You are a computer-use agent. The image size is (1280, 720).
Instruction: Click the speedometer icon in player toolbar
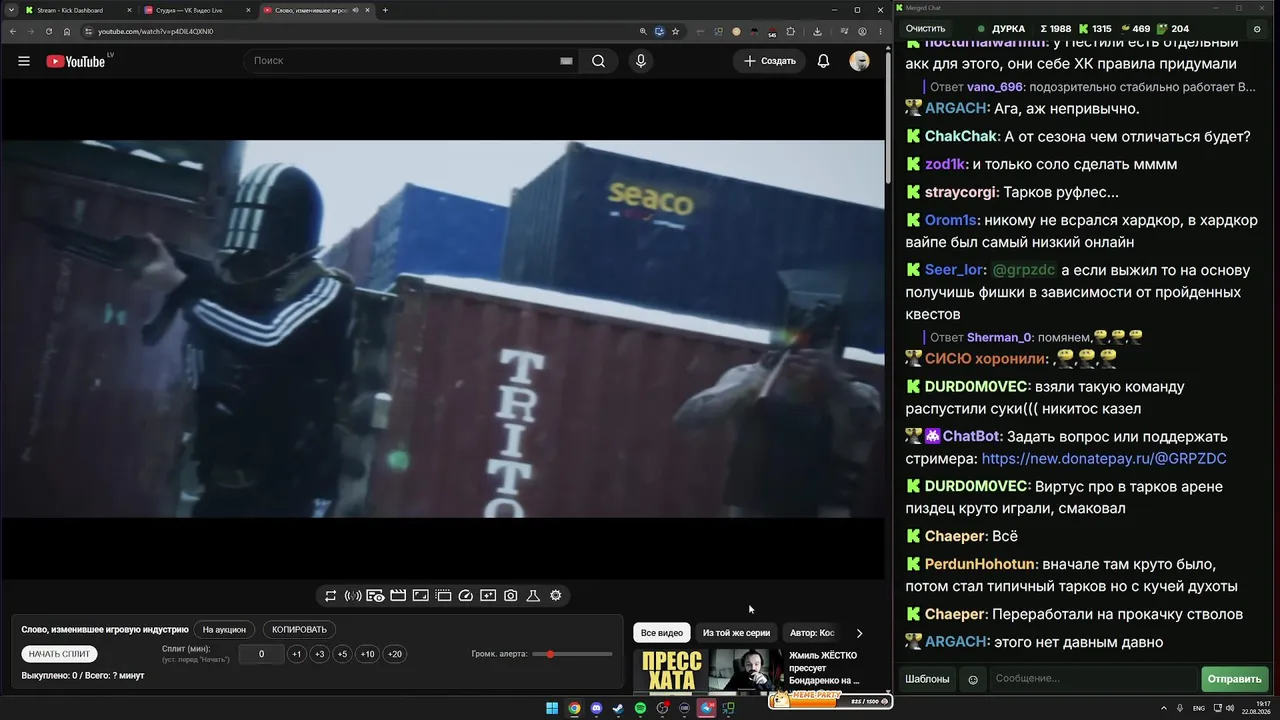tap(466, 596)
